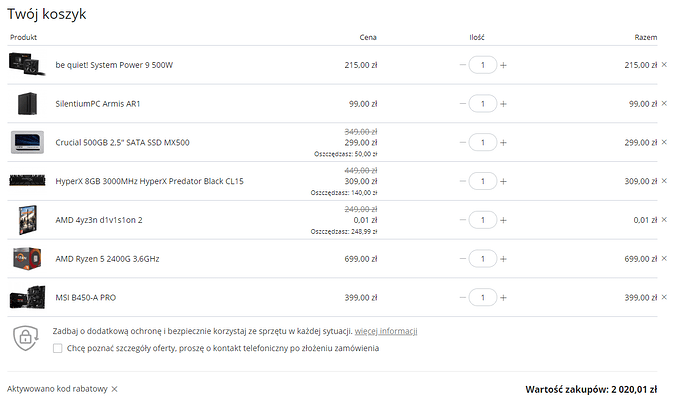Remove SilentiumPC Armis AR1 from cart
690x399 pixels.
664,103
